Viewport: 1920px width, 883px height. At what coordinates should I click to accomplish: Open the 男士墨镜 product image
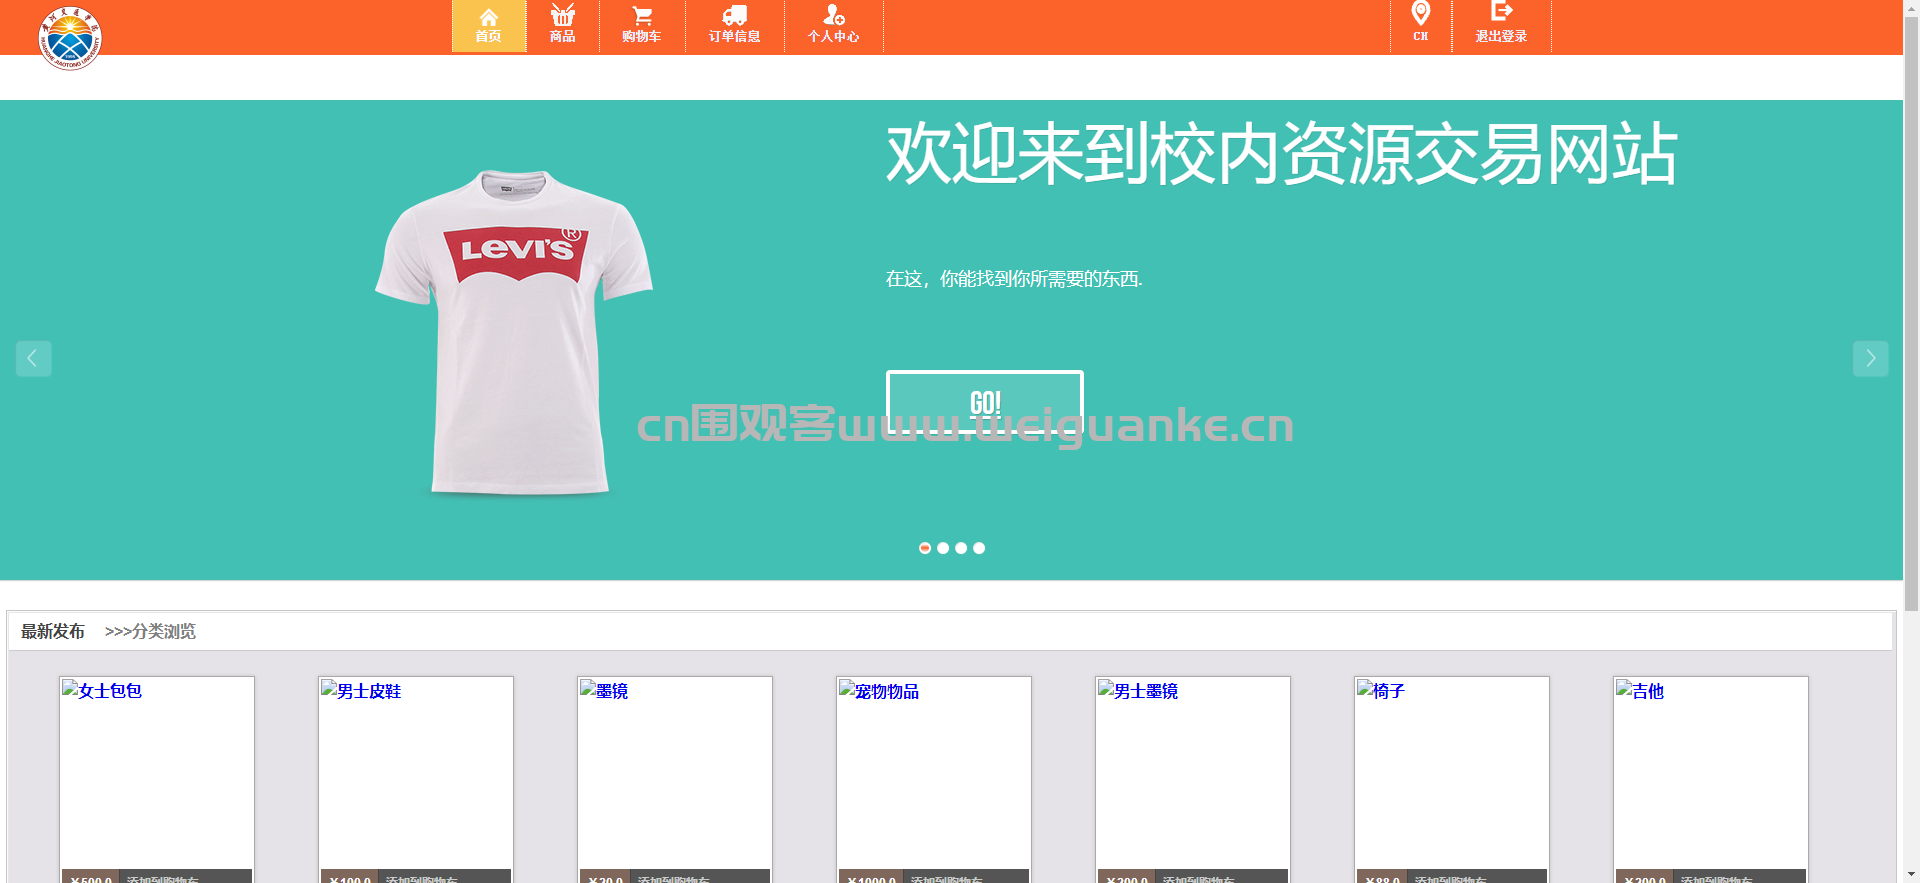(1192, 773)
